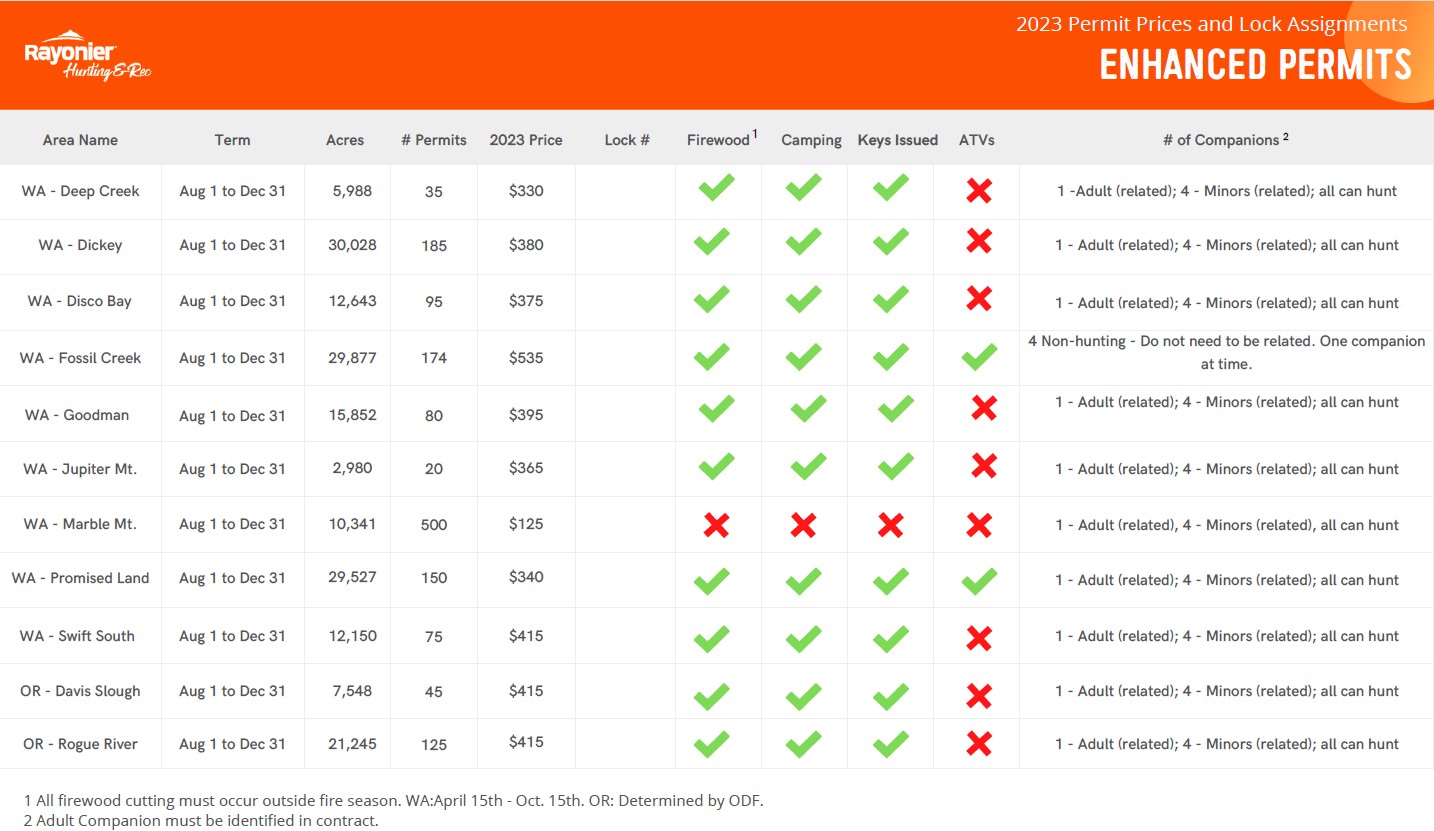Click the $535 price for Fossil Creek
The height and width of the screenshot is (831, 1434).
point(526,358)
